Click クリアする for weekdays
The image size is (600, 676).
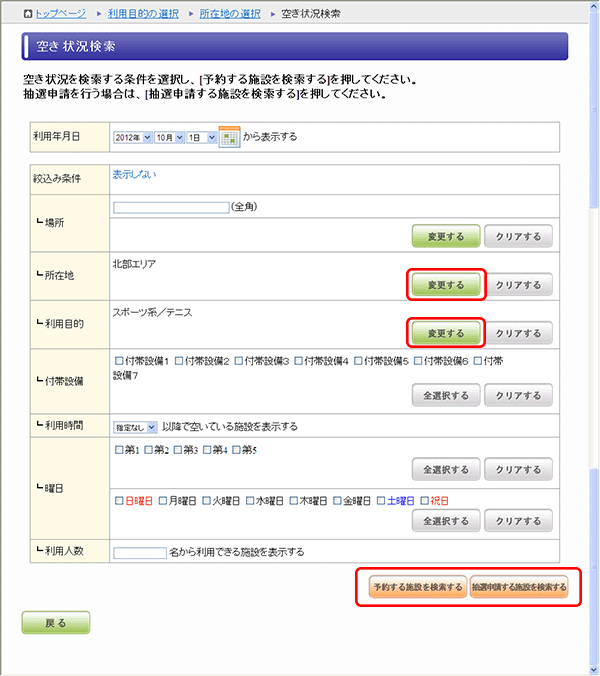(518, 520)
